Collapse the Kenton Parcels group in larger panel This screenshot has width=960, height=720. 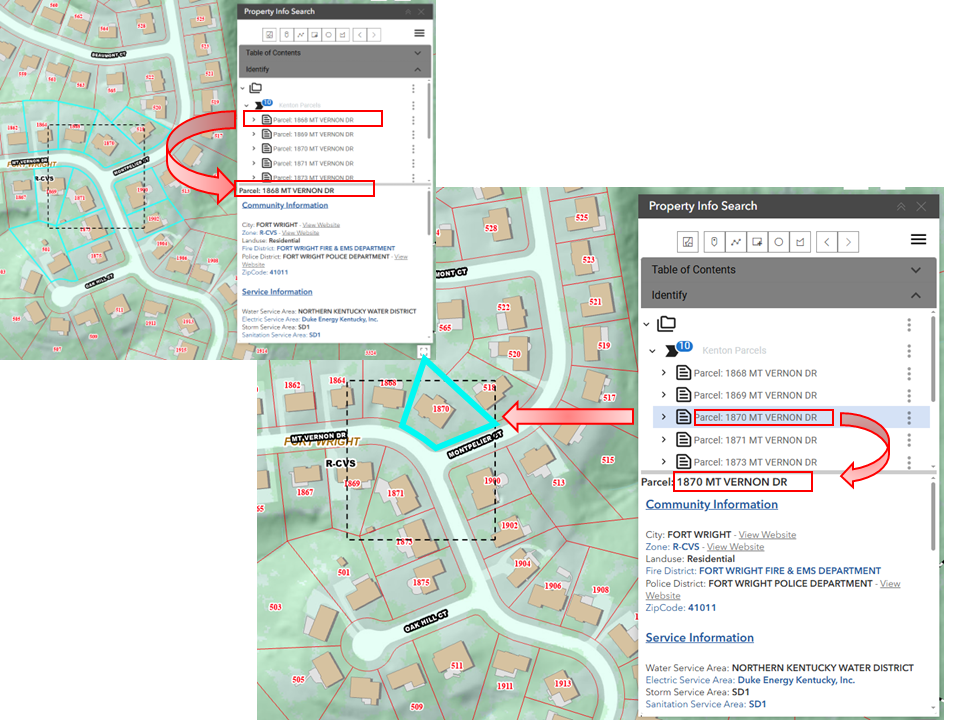click(x=653, y=351)
